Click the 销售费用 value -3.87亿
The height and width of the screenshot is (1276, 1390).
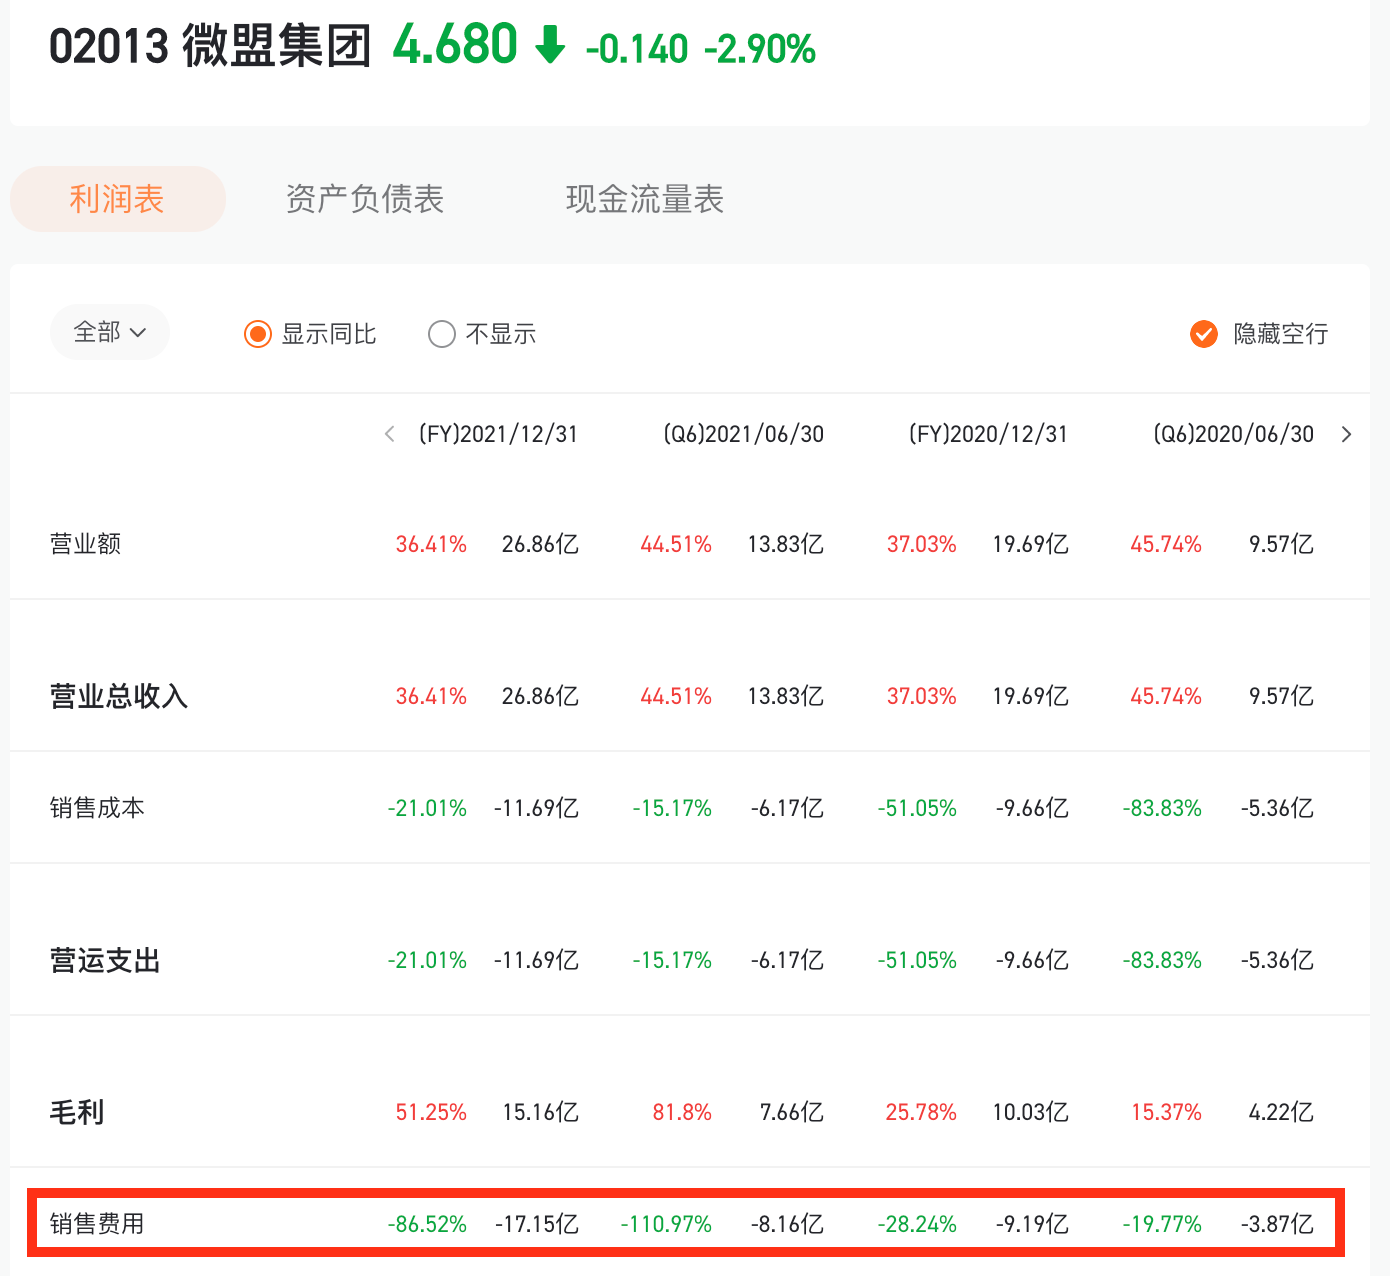point(1277,1224)
